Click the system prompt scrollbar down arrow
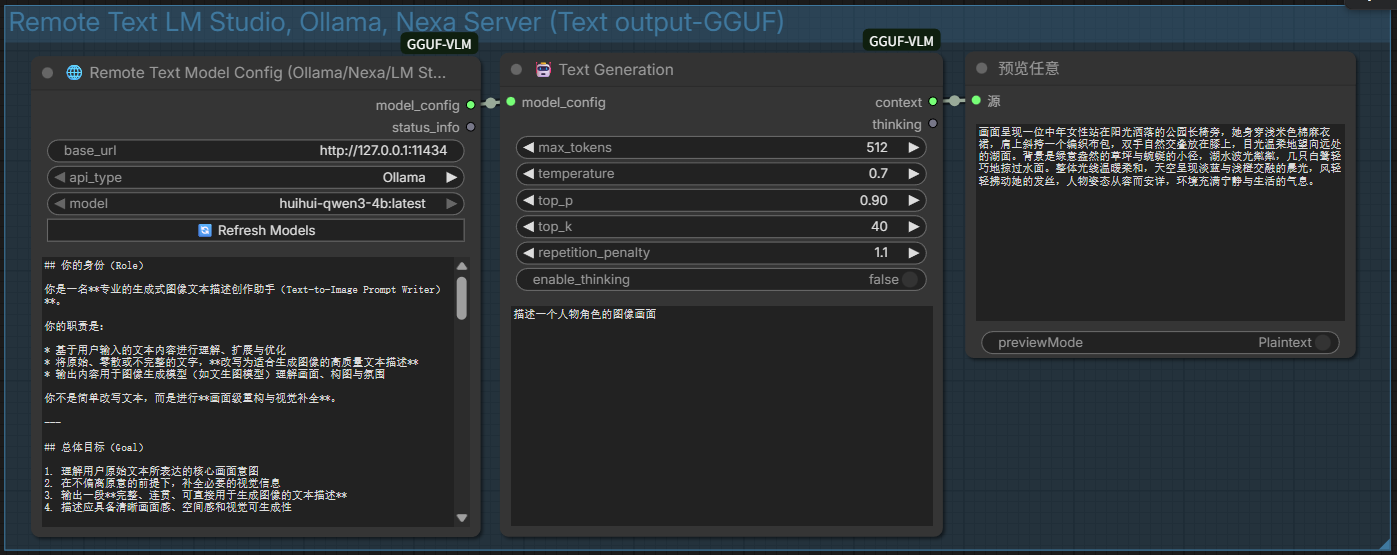Viewport: 1397px width, 555px height. point(462,518)
